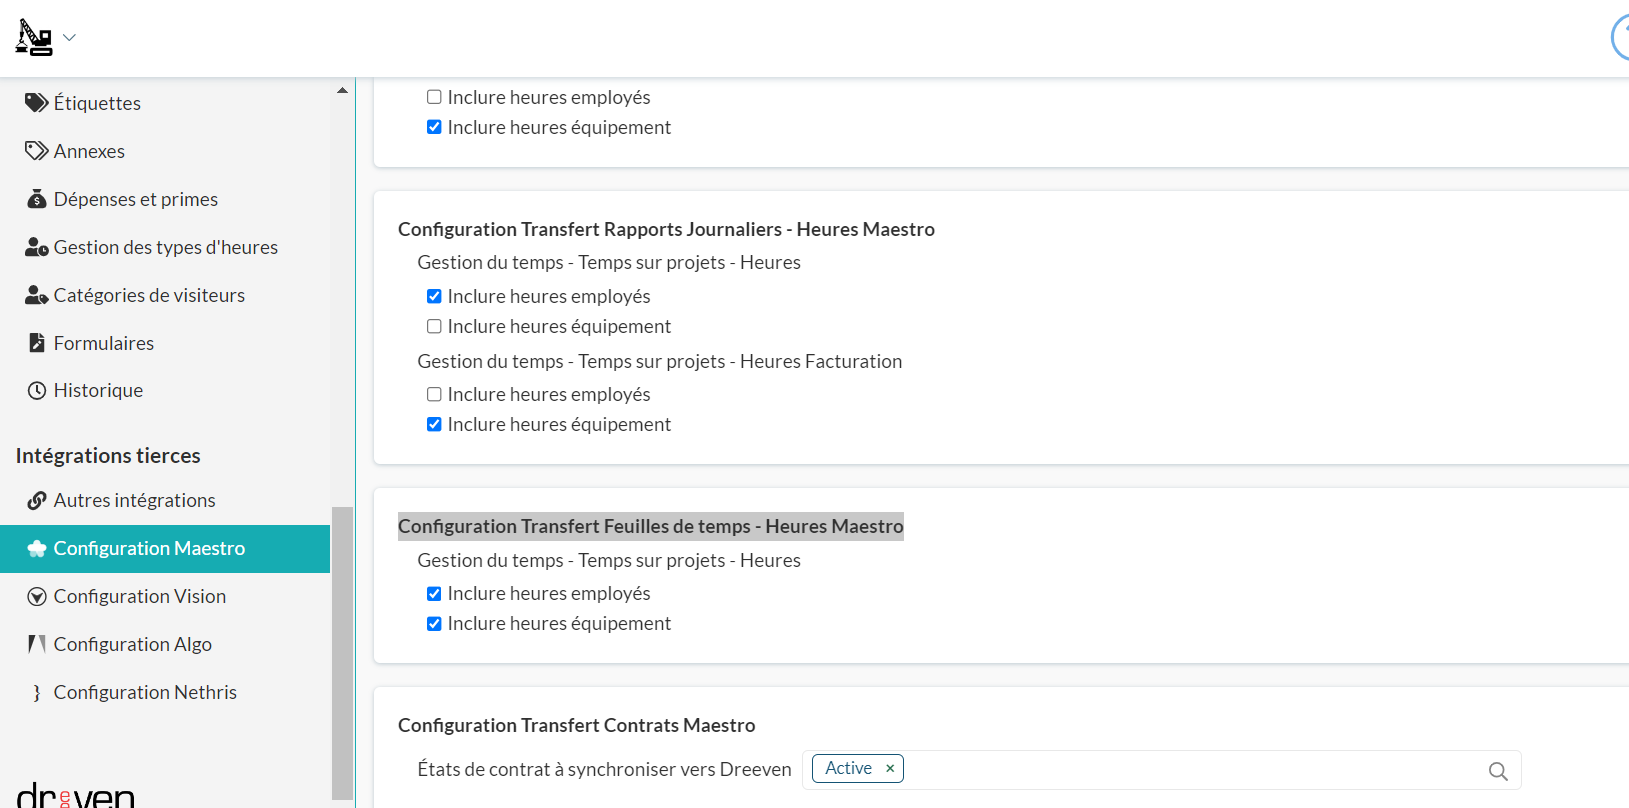Screen dimensions: 1629x808
Task: Click highlighted heading Configuration Transfert Feuilles de temps
Action: (x=651, y=526)
